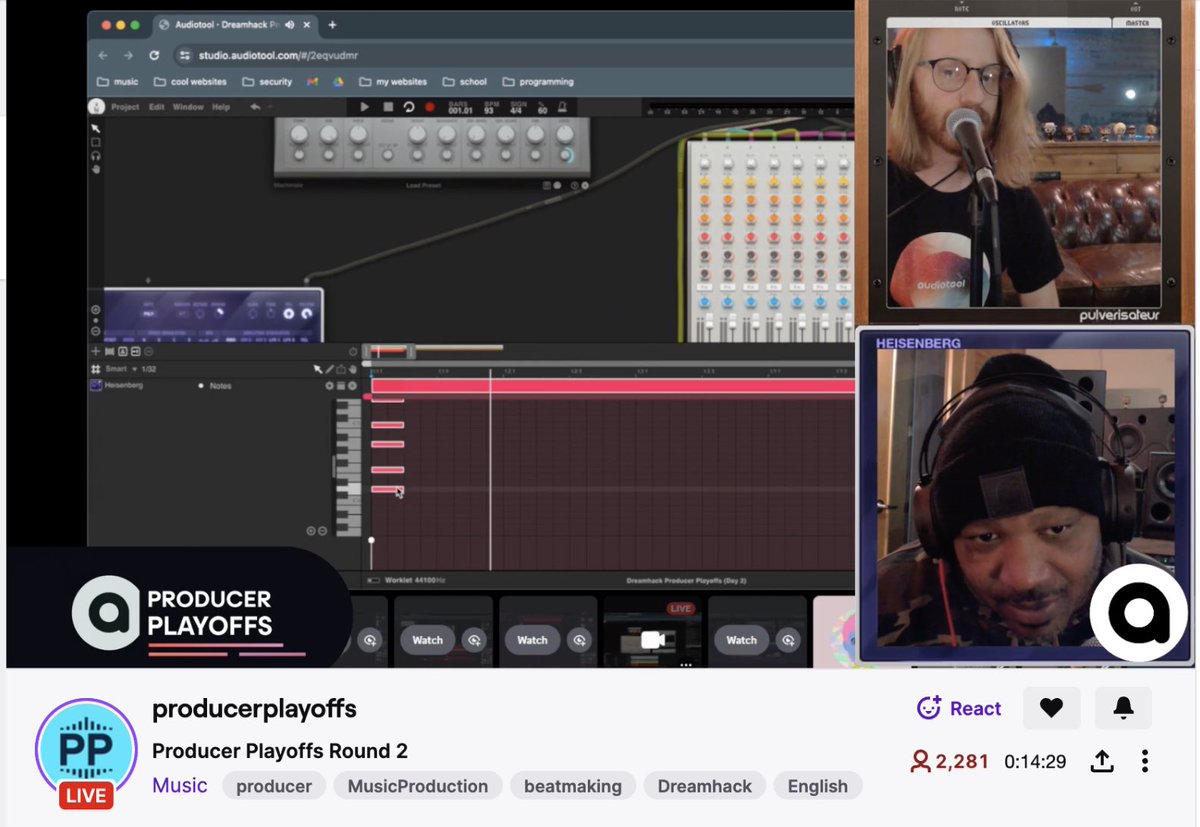Click the browser forward arrow
The image size is (1200, 827).
pyautogui.click(x=128, y=56)
